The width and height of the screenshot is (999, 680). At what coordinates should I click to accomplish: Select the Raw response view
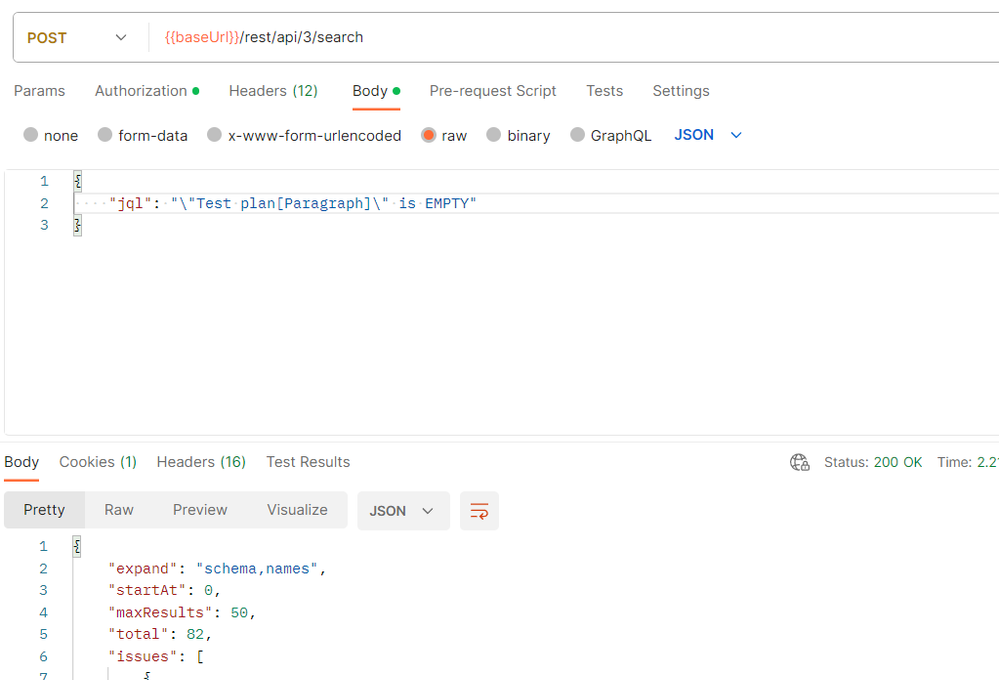tap(119, 510)
